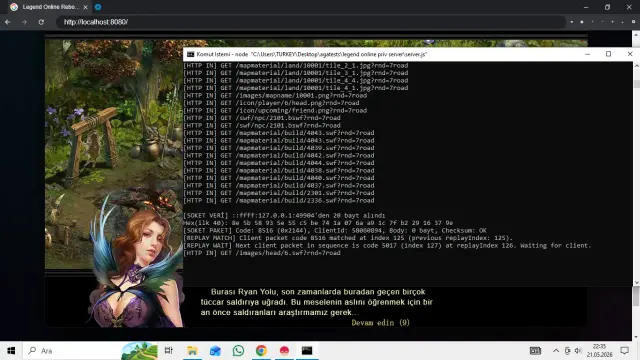Click the console line for images/head/6.swf

(262, 253)
